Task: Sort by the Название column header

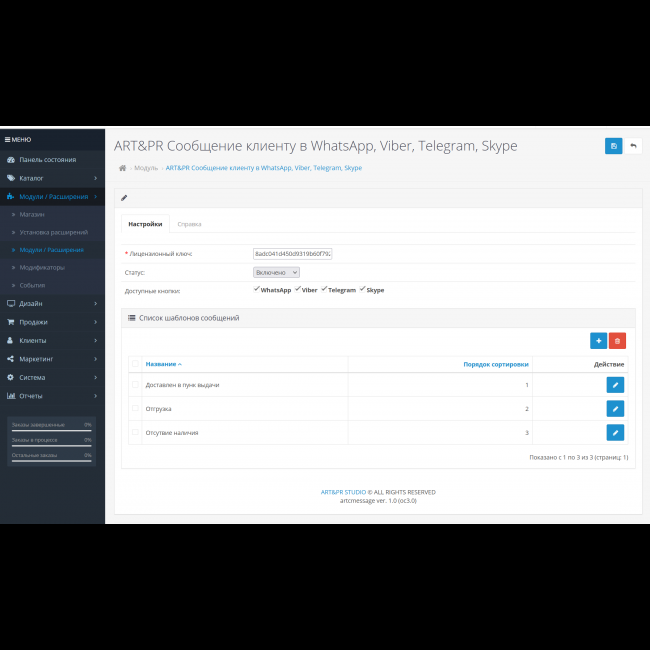Action: pos(160,364)
